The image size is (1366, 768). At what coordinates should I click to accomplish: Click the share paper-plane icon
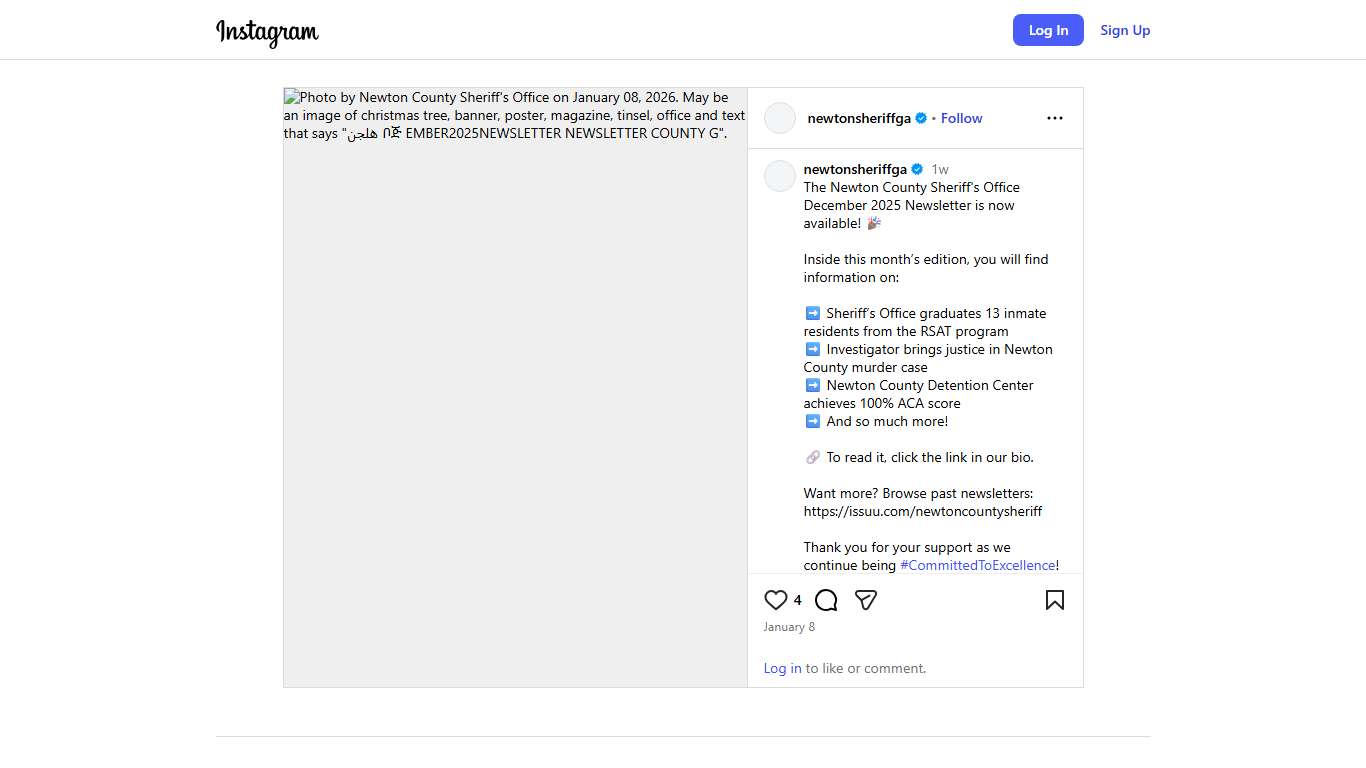click(866, 600)
